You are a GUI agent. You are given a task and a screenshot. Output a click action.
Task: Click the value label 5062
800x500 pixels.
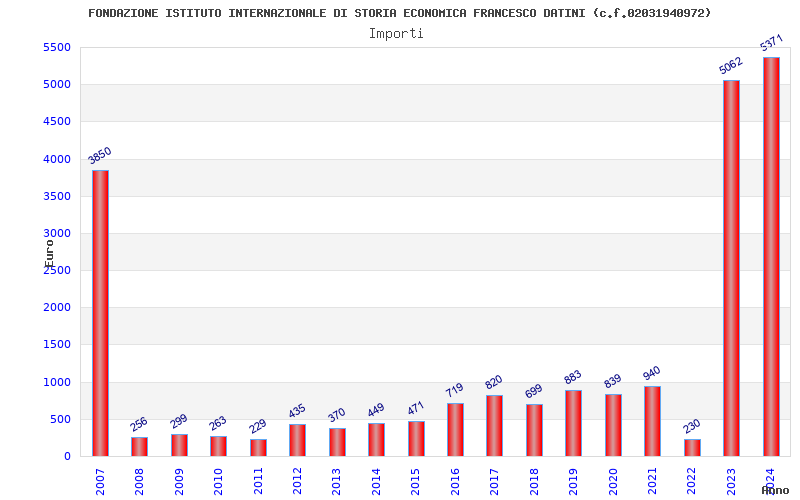(731, 65)
